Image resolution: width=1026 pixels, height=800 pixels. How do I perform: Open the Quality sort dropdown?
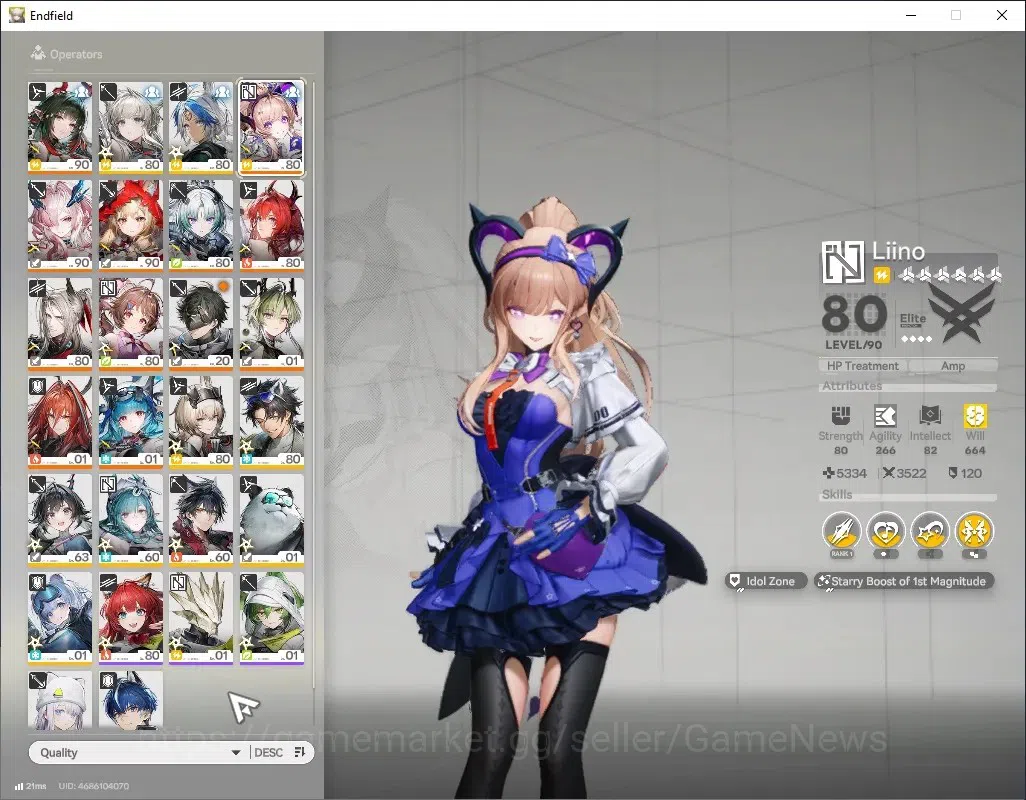point(139,752)
